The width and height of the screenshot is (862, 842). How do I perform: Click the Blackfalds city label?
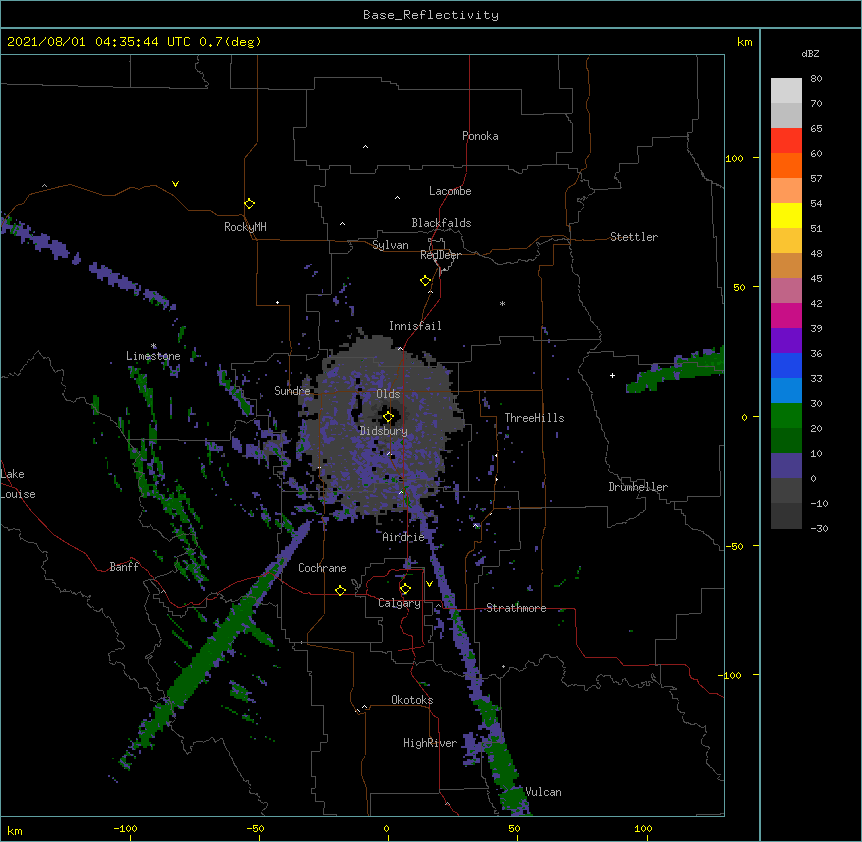(x=441, y=223)
